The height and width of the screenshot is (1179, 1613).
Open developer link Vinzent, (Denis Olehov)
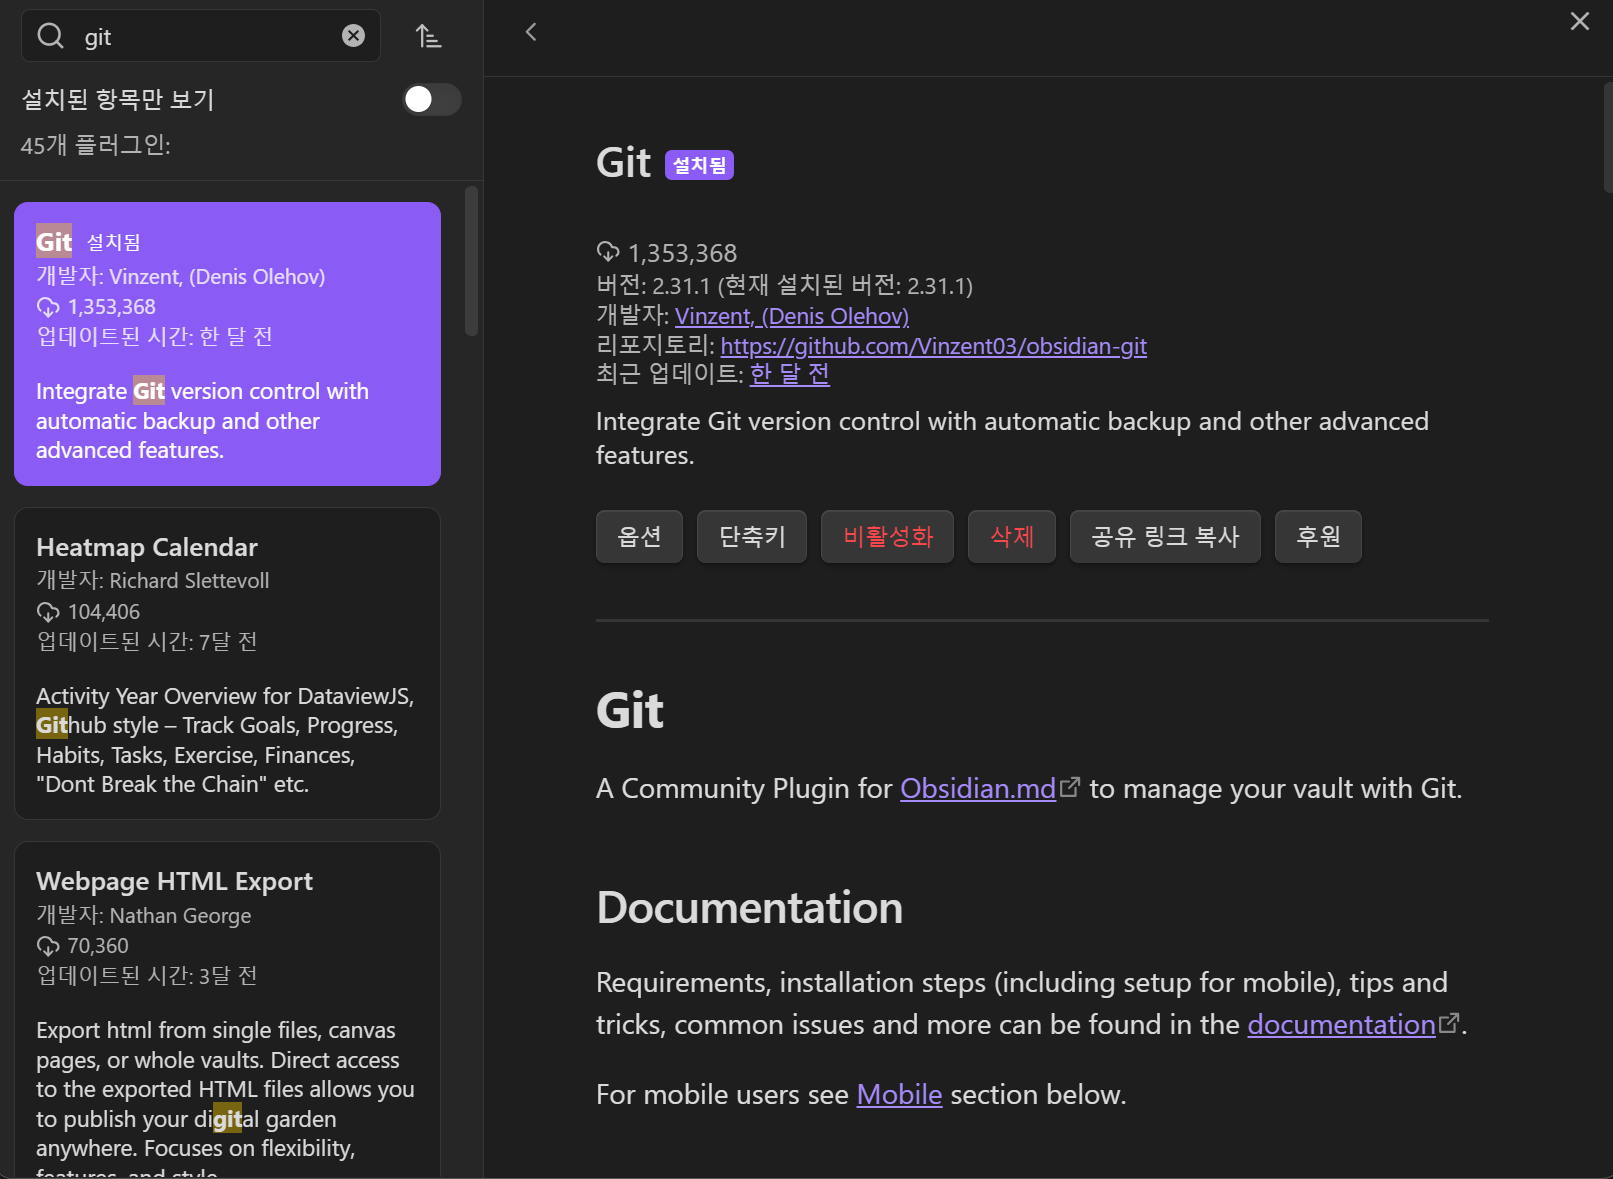point(792,316)
